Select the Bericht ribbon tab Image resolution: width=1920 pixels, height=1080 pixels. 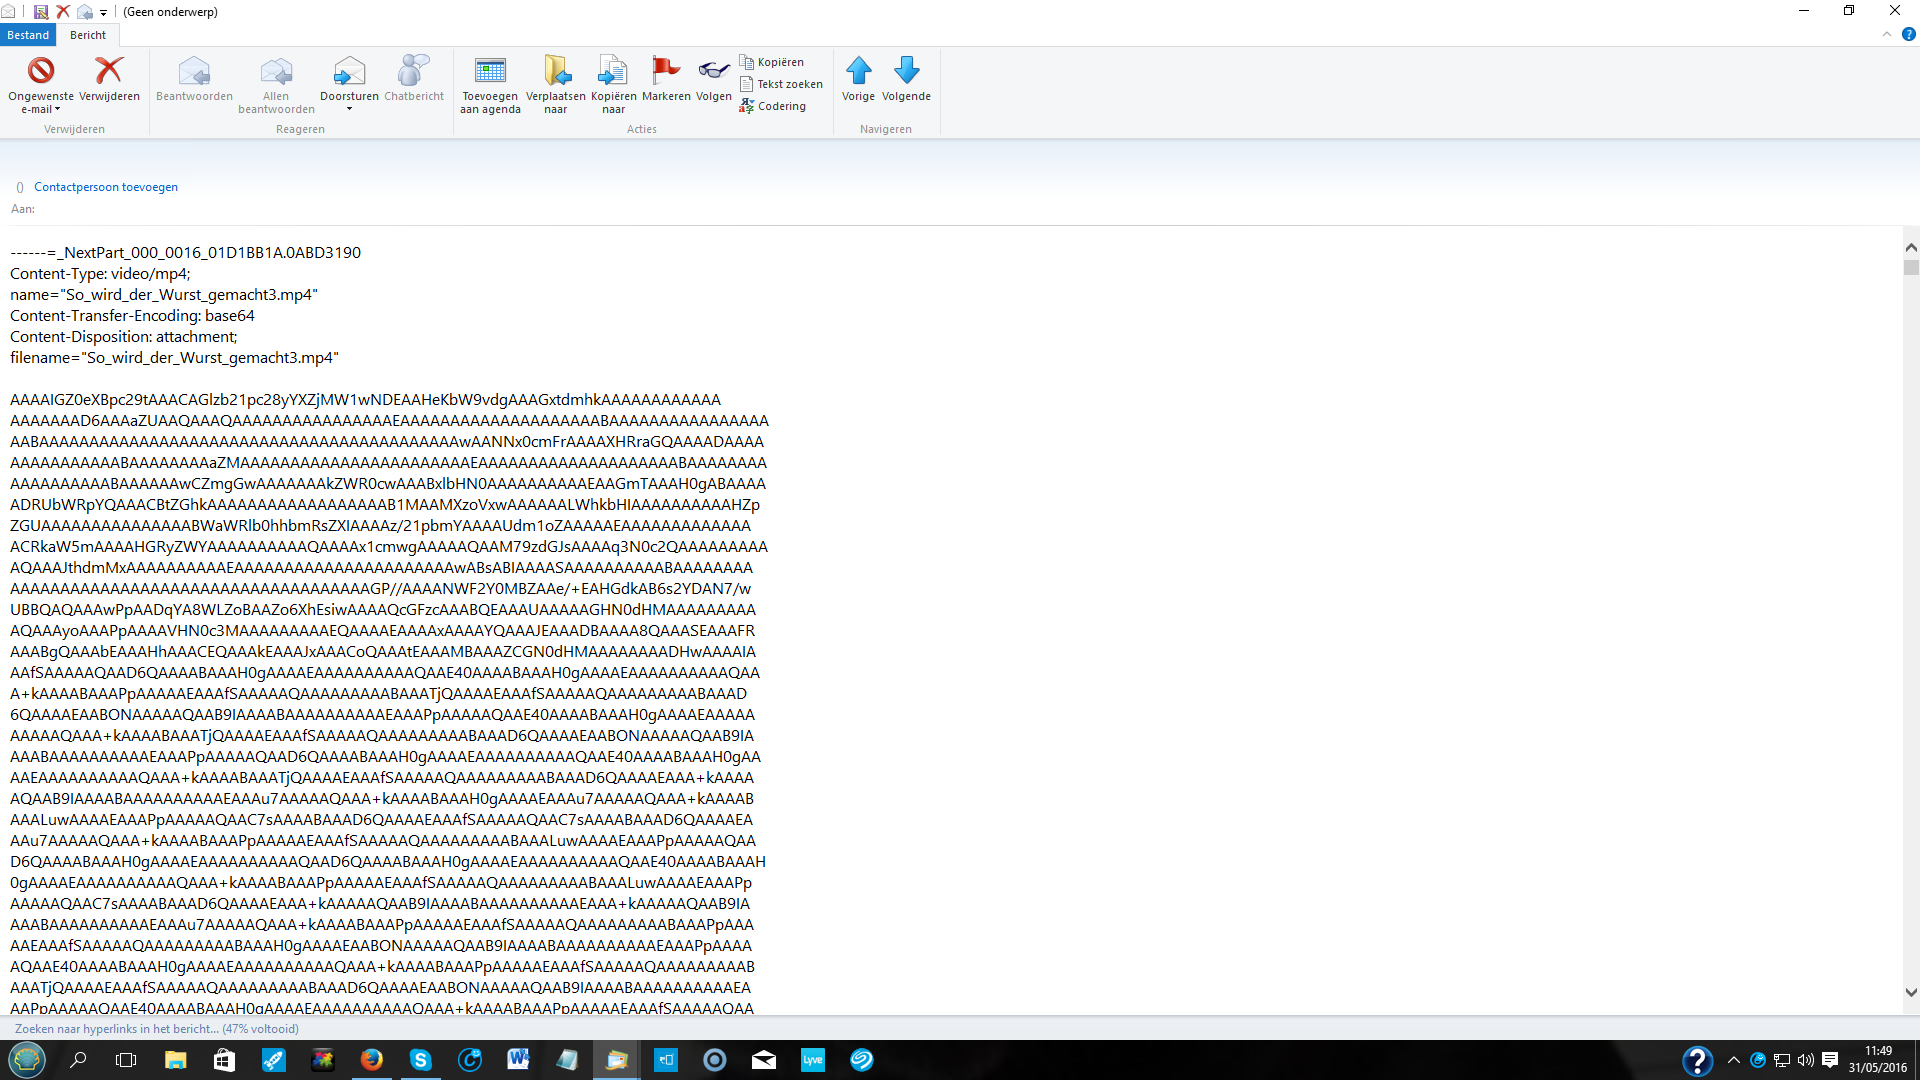tap(88, 35)
